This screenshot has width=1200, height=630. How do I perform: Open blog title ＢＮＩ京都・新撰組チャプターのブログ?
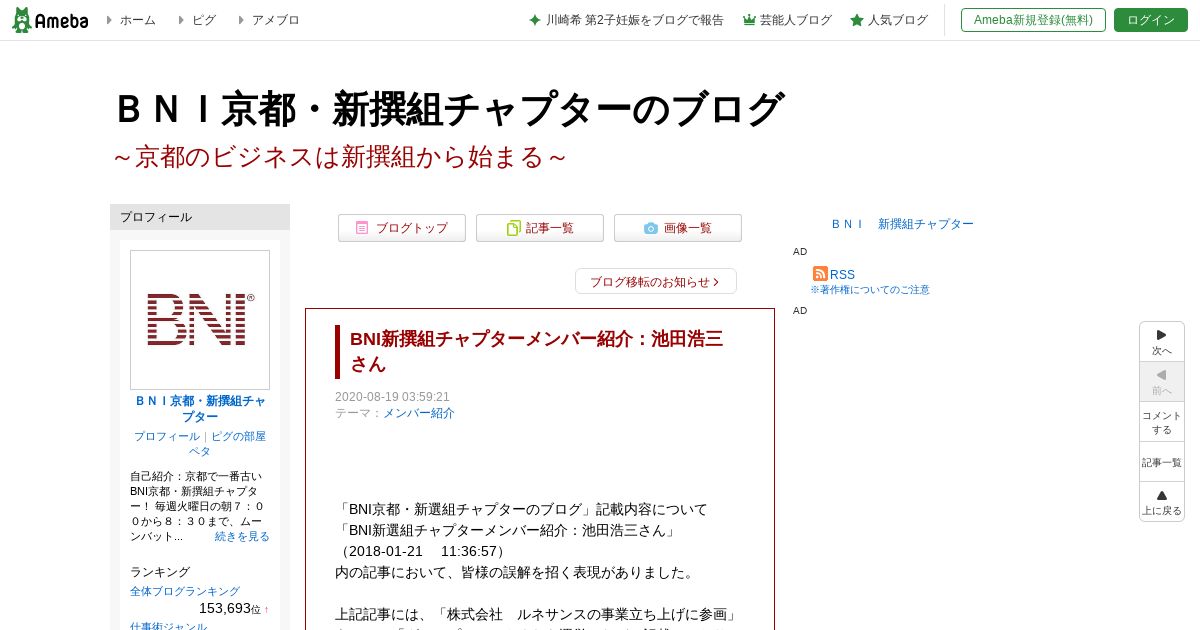coord(448,110)
